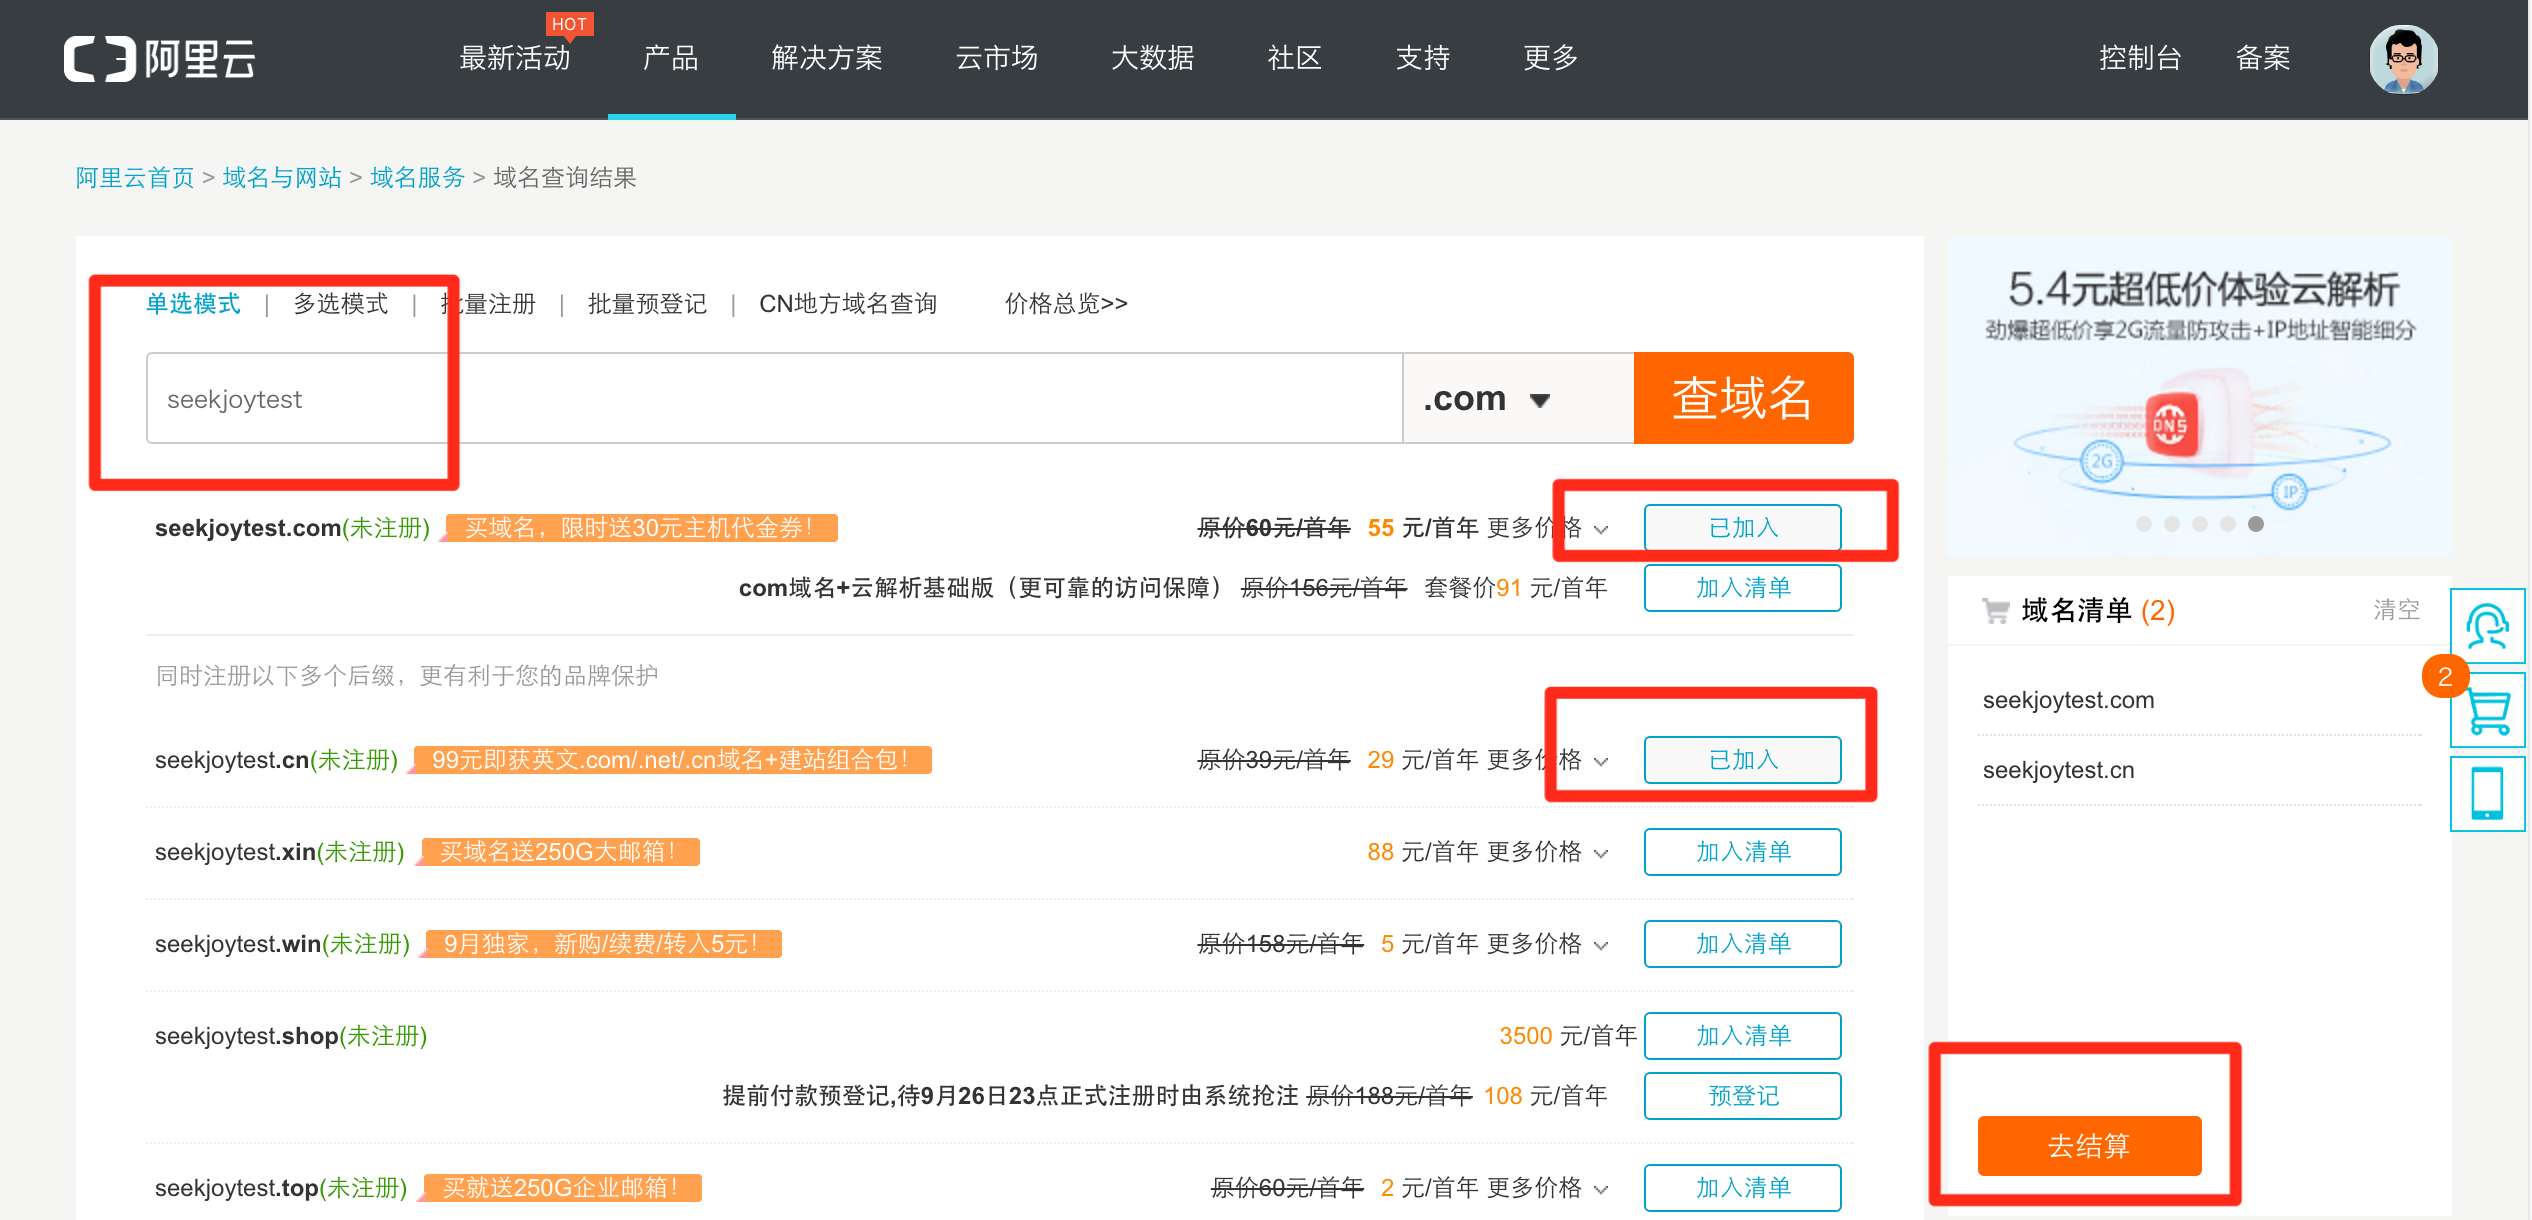Select first banner carousel dot

(2143, 524)
